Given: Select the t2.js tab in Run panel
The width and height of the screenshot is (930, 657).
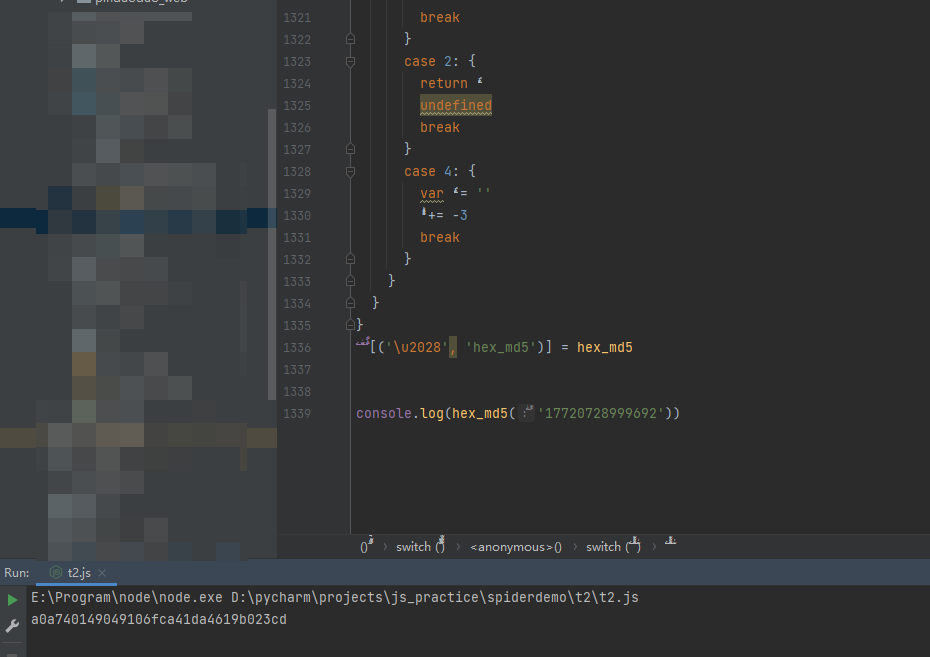Looking at the screenshot, I should tap(78, 573).
